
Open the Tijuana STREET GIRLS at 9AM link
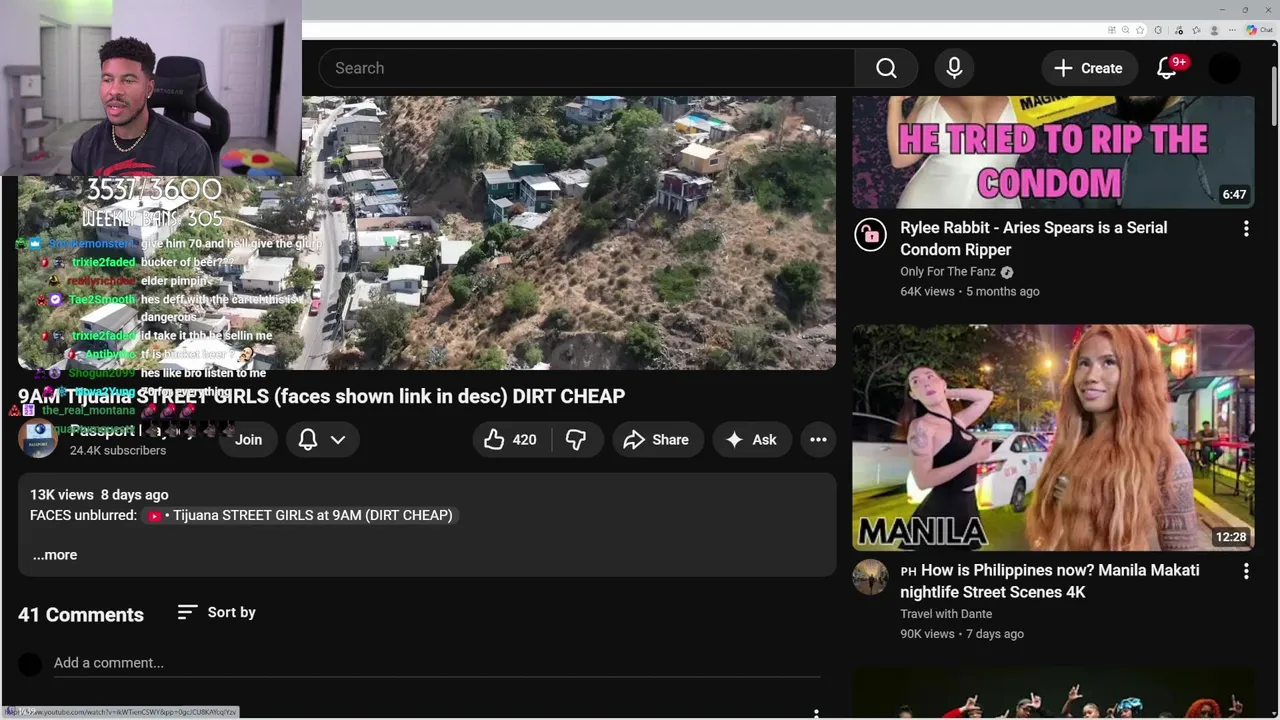pyautogui.click(x=300, y=515)
